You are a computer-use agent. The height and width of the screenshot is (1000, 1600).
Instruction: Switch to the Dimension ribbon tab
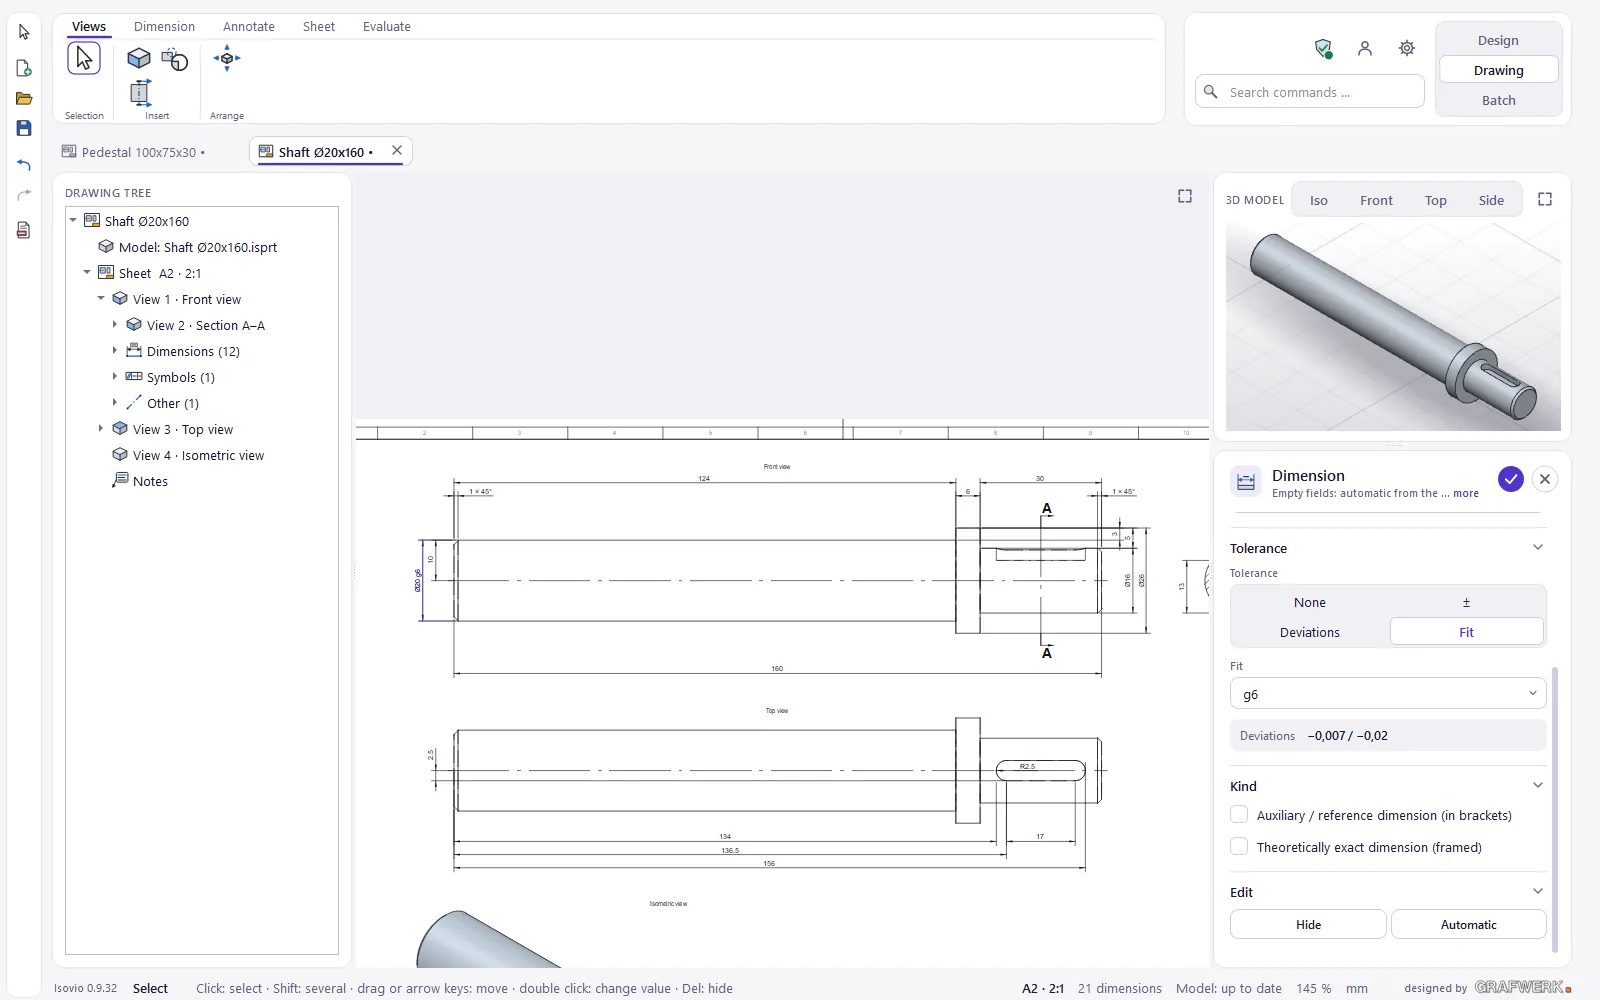[x=164, y=27]
